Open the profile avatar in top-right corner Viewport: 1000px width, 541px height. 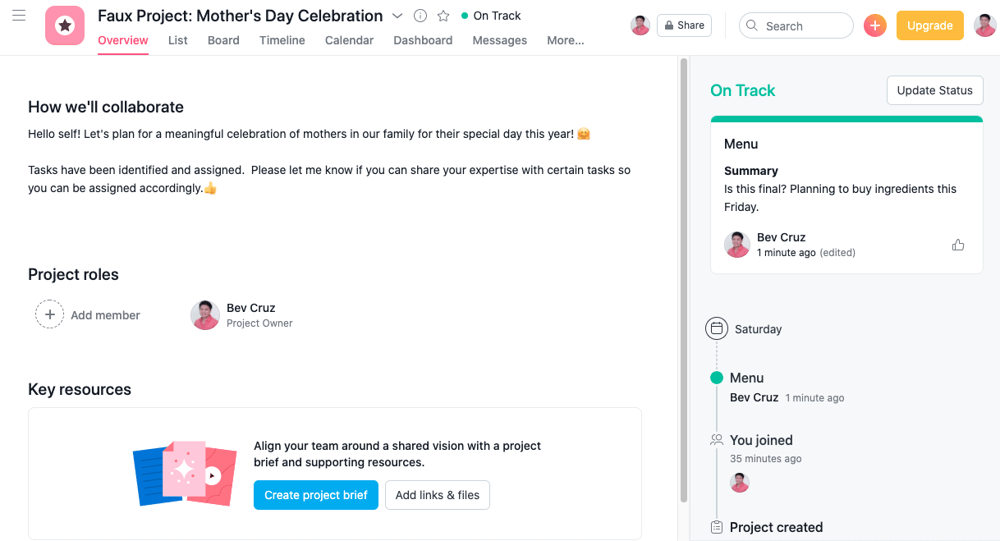pos(984,26)
